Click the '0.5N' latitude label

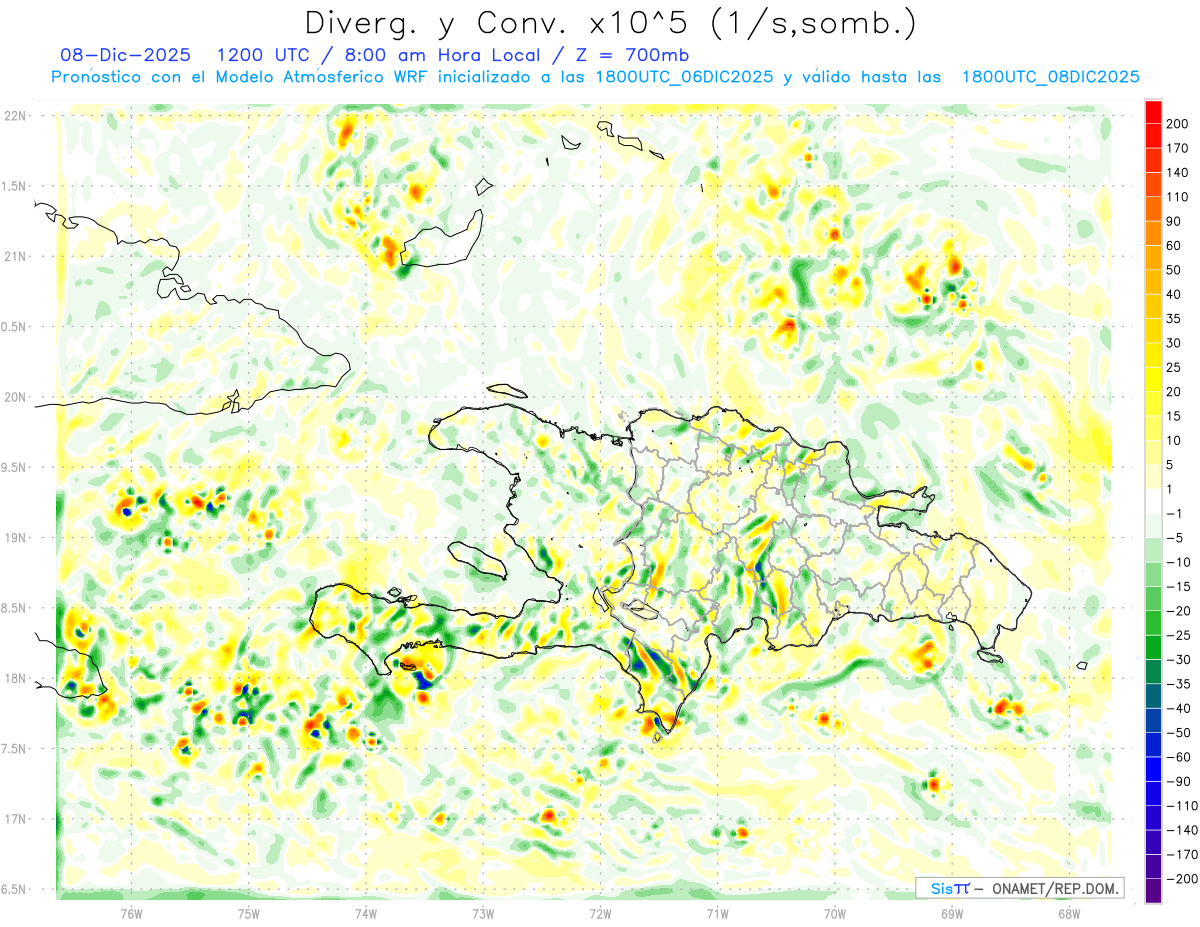15,327
